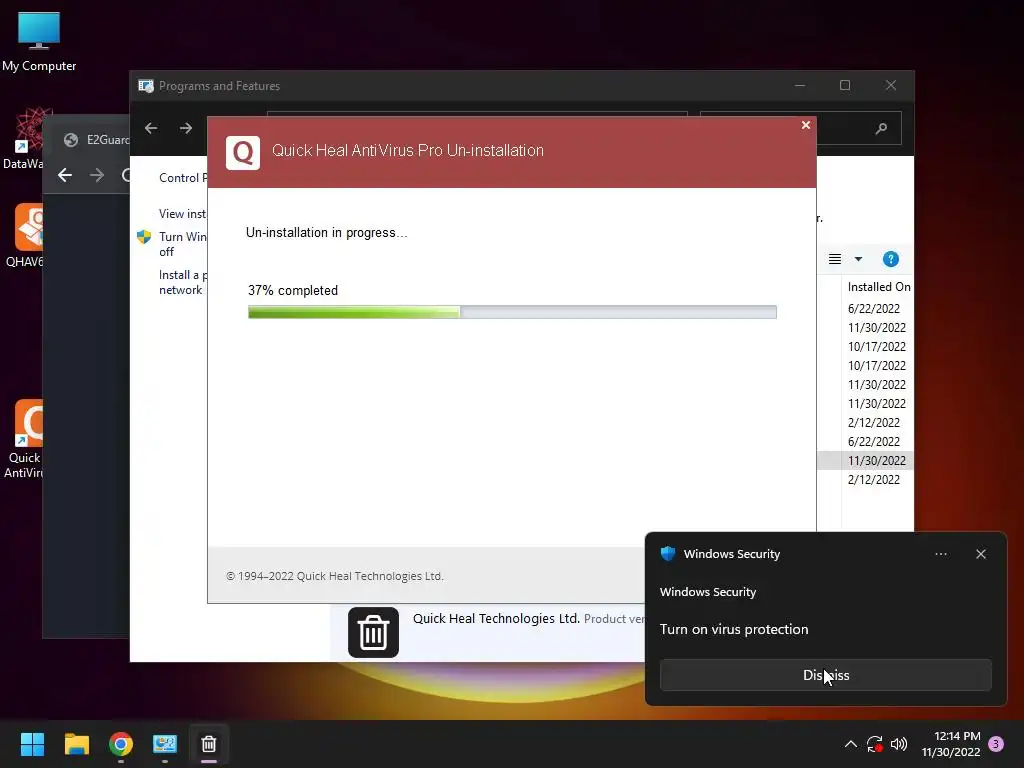The width and height of the screenshot is (1024, 768).
Task: Open File Explorer from taskbar
Action: [76, 744]
